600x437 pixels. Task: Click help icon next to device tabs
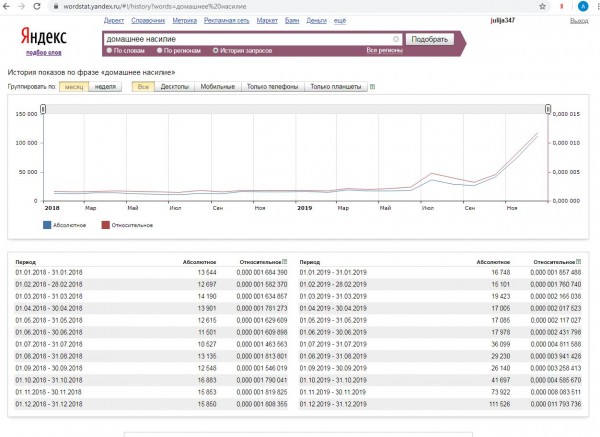(x=373, y=87)
